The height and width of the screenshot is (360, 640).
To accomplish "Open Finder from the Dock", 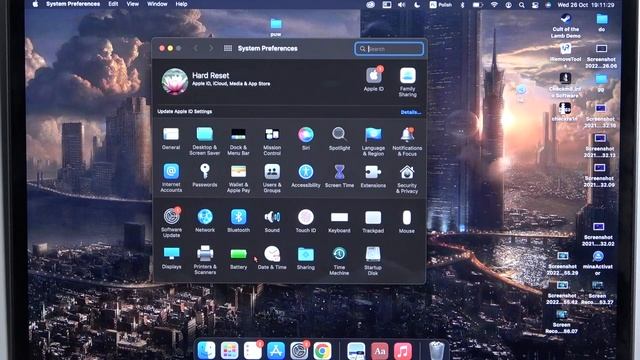I will (206, 350).
